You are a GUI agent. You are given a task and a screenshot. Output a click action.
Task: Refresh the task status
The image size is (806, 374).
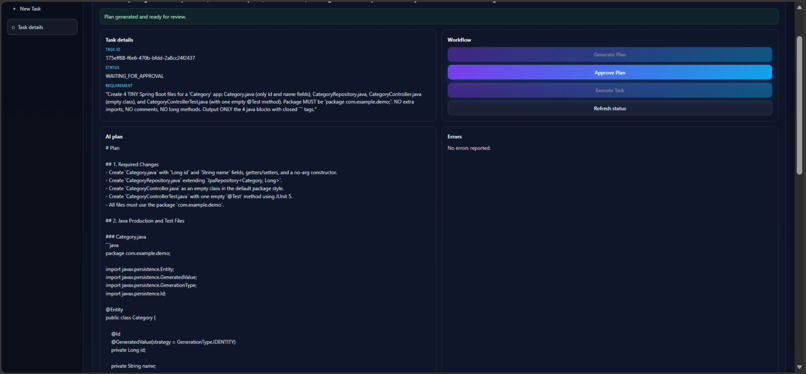click(x=610, y=108)
